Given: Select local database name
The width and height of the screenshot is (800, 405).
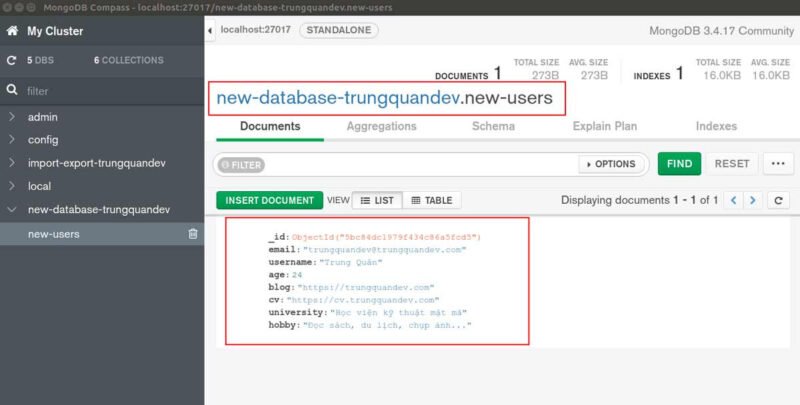Looking at the screenshot, I should (x=39, y=186).
